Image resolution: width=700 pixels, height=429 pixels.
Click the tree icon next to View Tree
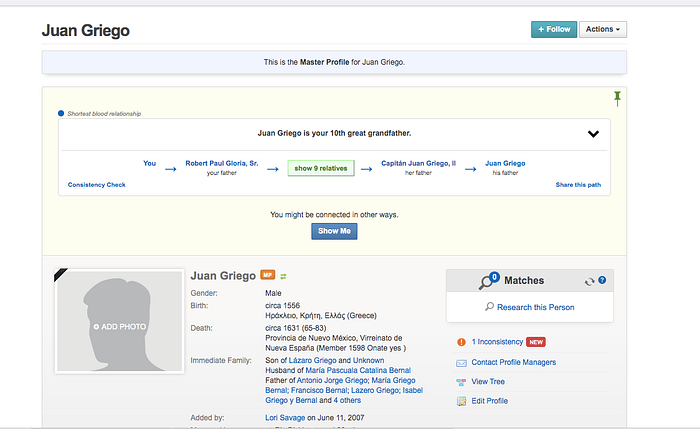[461, 382]
